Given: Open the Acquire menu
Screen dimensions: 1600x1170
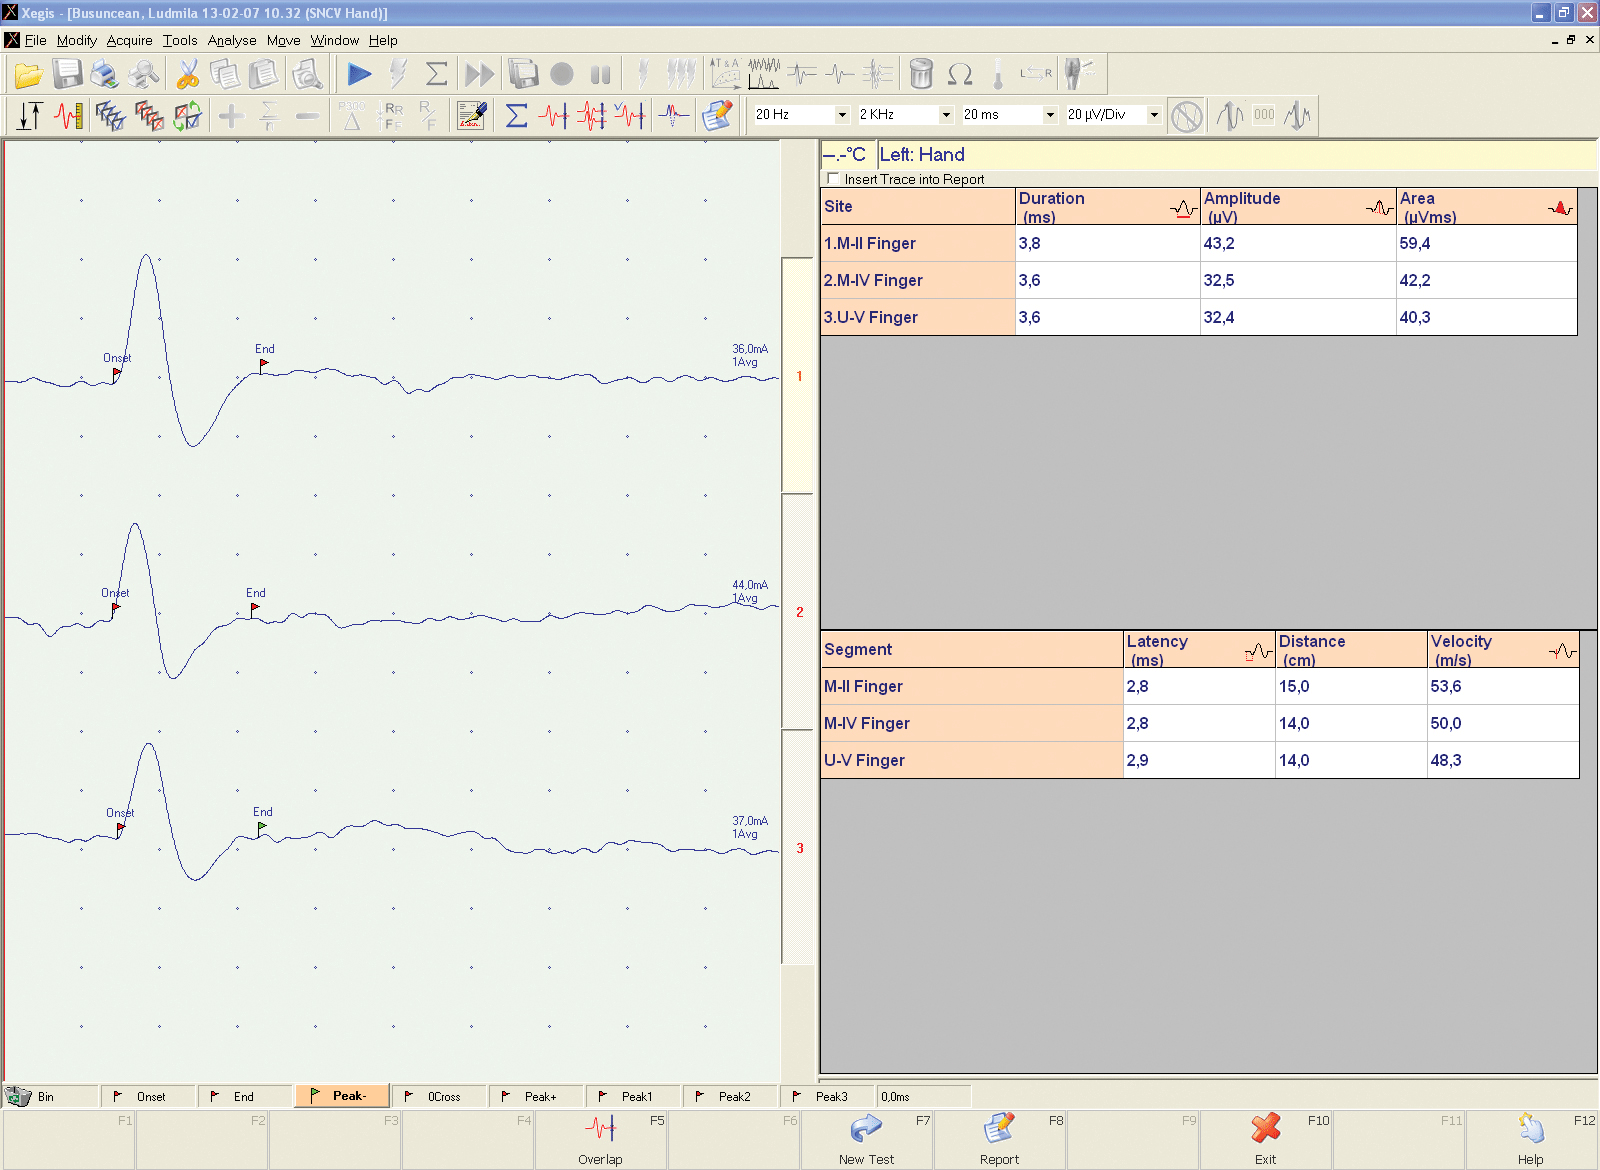Looking at the screenshot, I should 130,40.
